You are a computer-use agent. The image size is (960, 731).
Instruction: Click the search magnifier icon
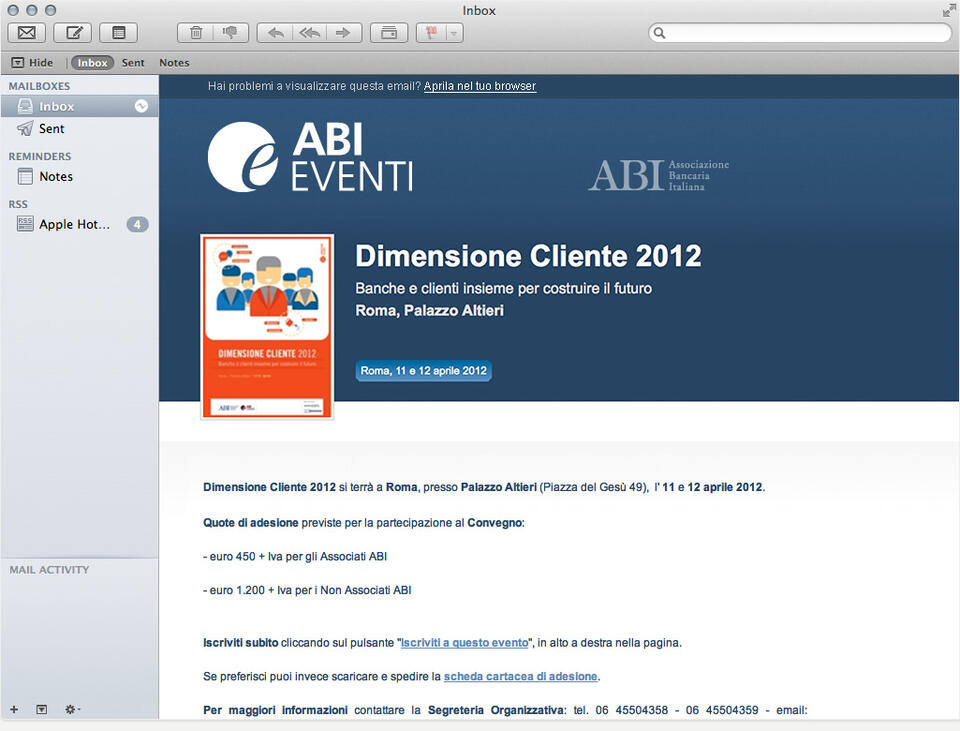[659, 32]
